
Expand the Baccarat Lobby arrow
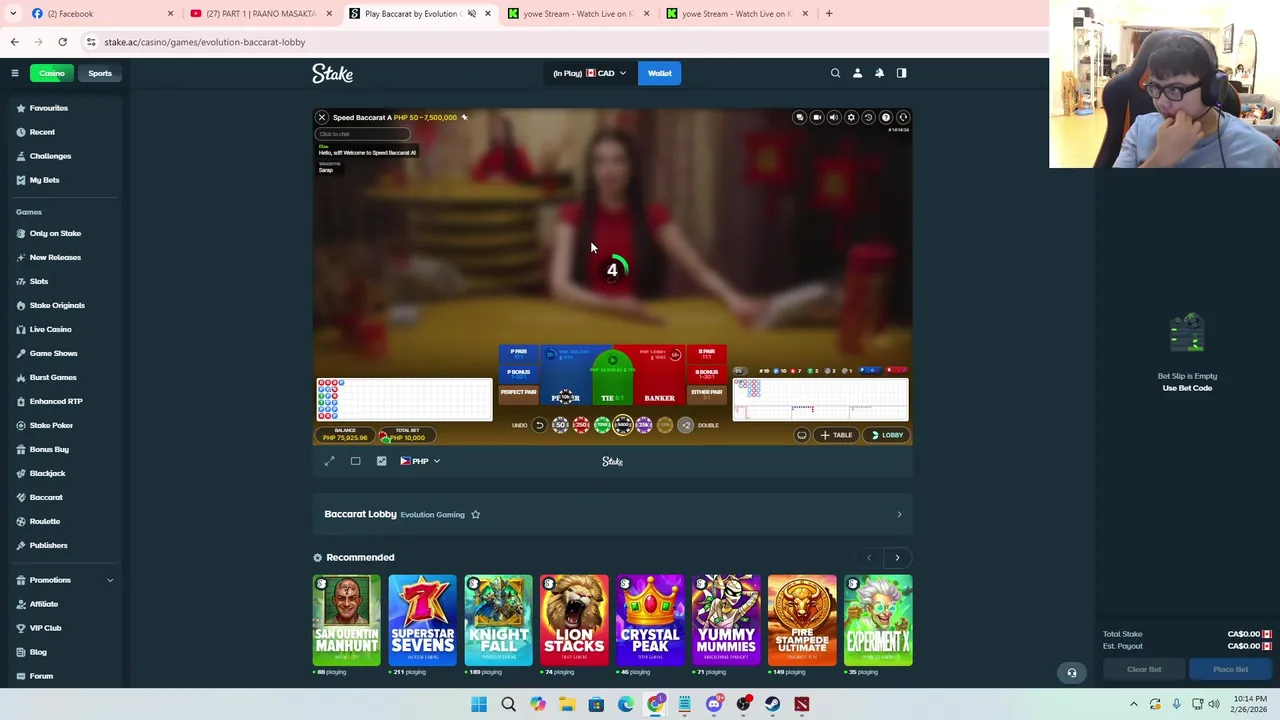pyautogui.click(x=899, y=514)
